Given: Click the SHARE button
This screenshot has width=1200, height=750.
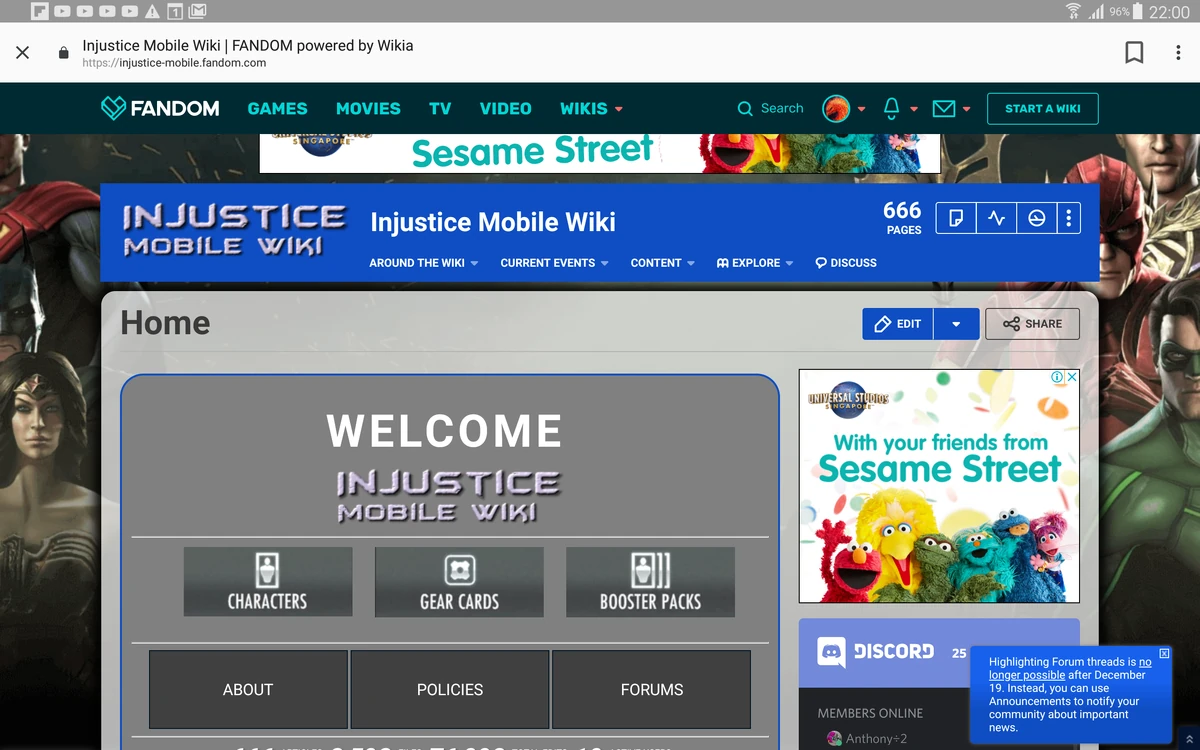Looking at the screenshot, I should (x=1032, y=324).
